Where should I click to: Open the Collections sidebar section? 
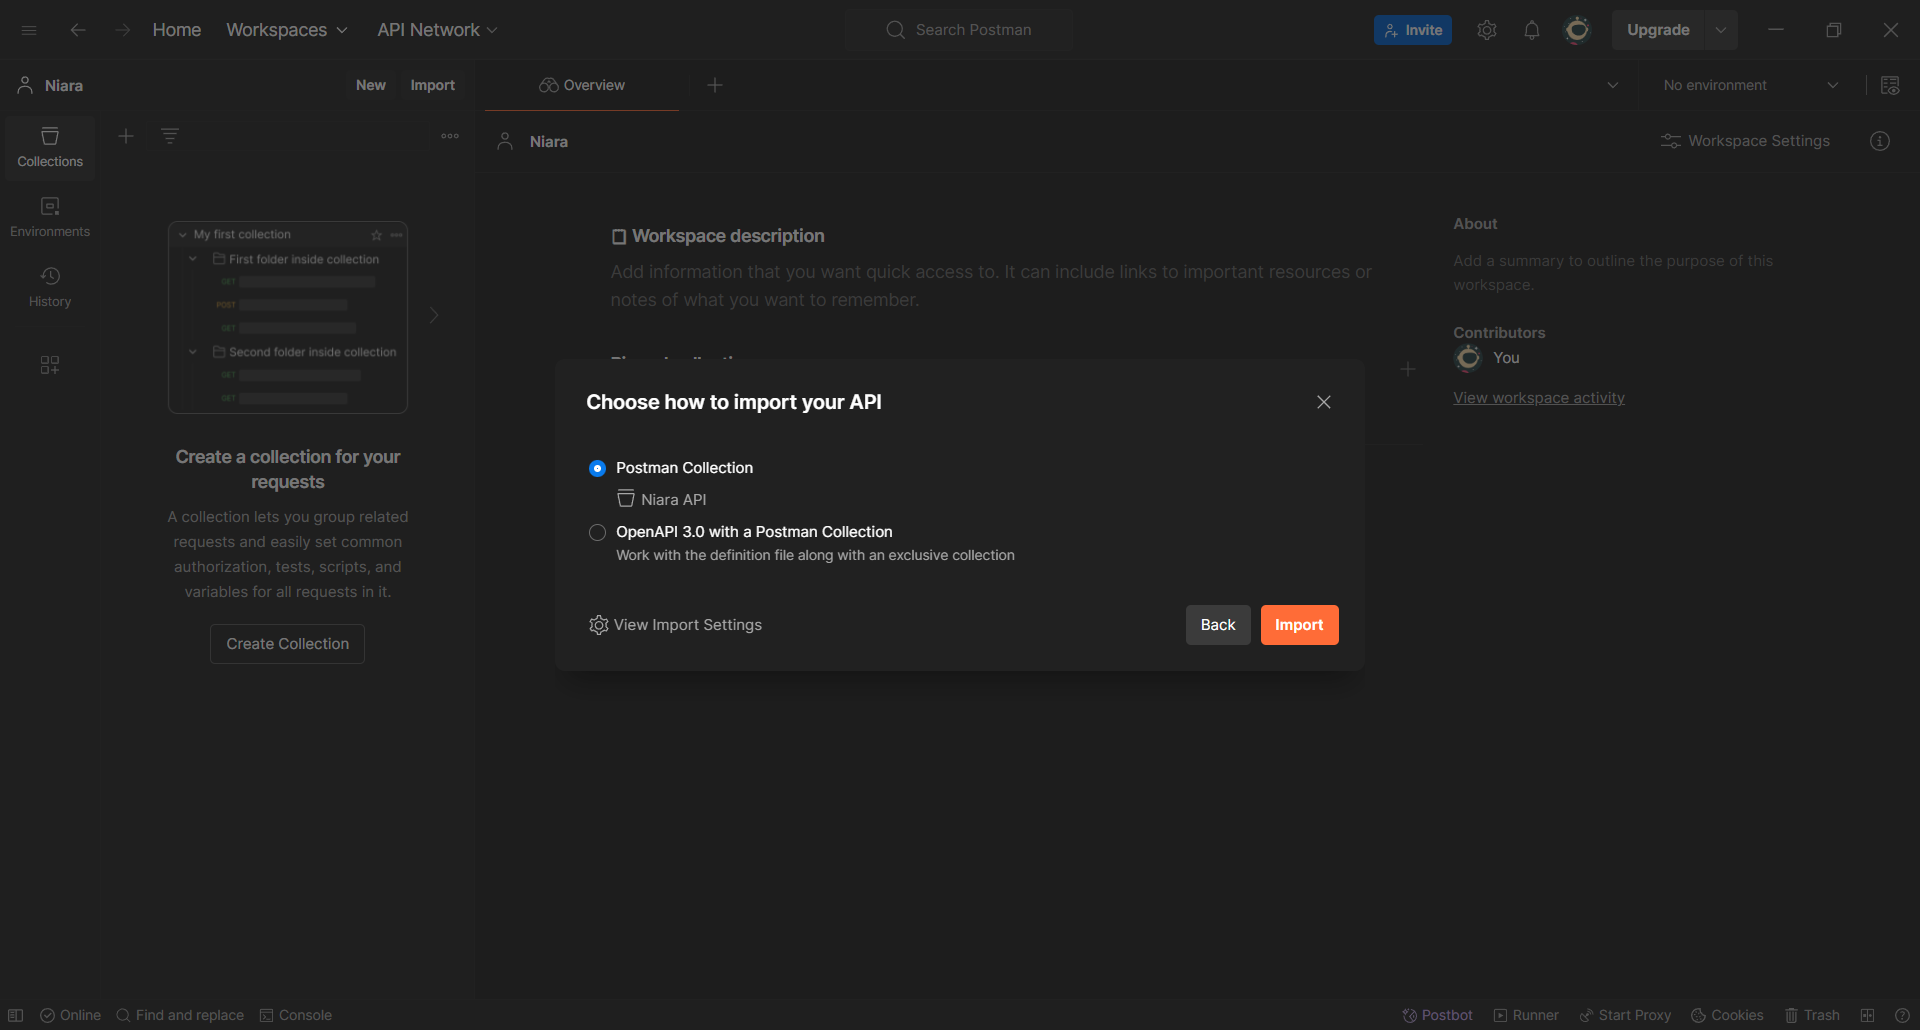point(50,147)
